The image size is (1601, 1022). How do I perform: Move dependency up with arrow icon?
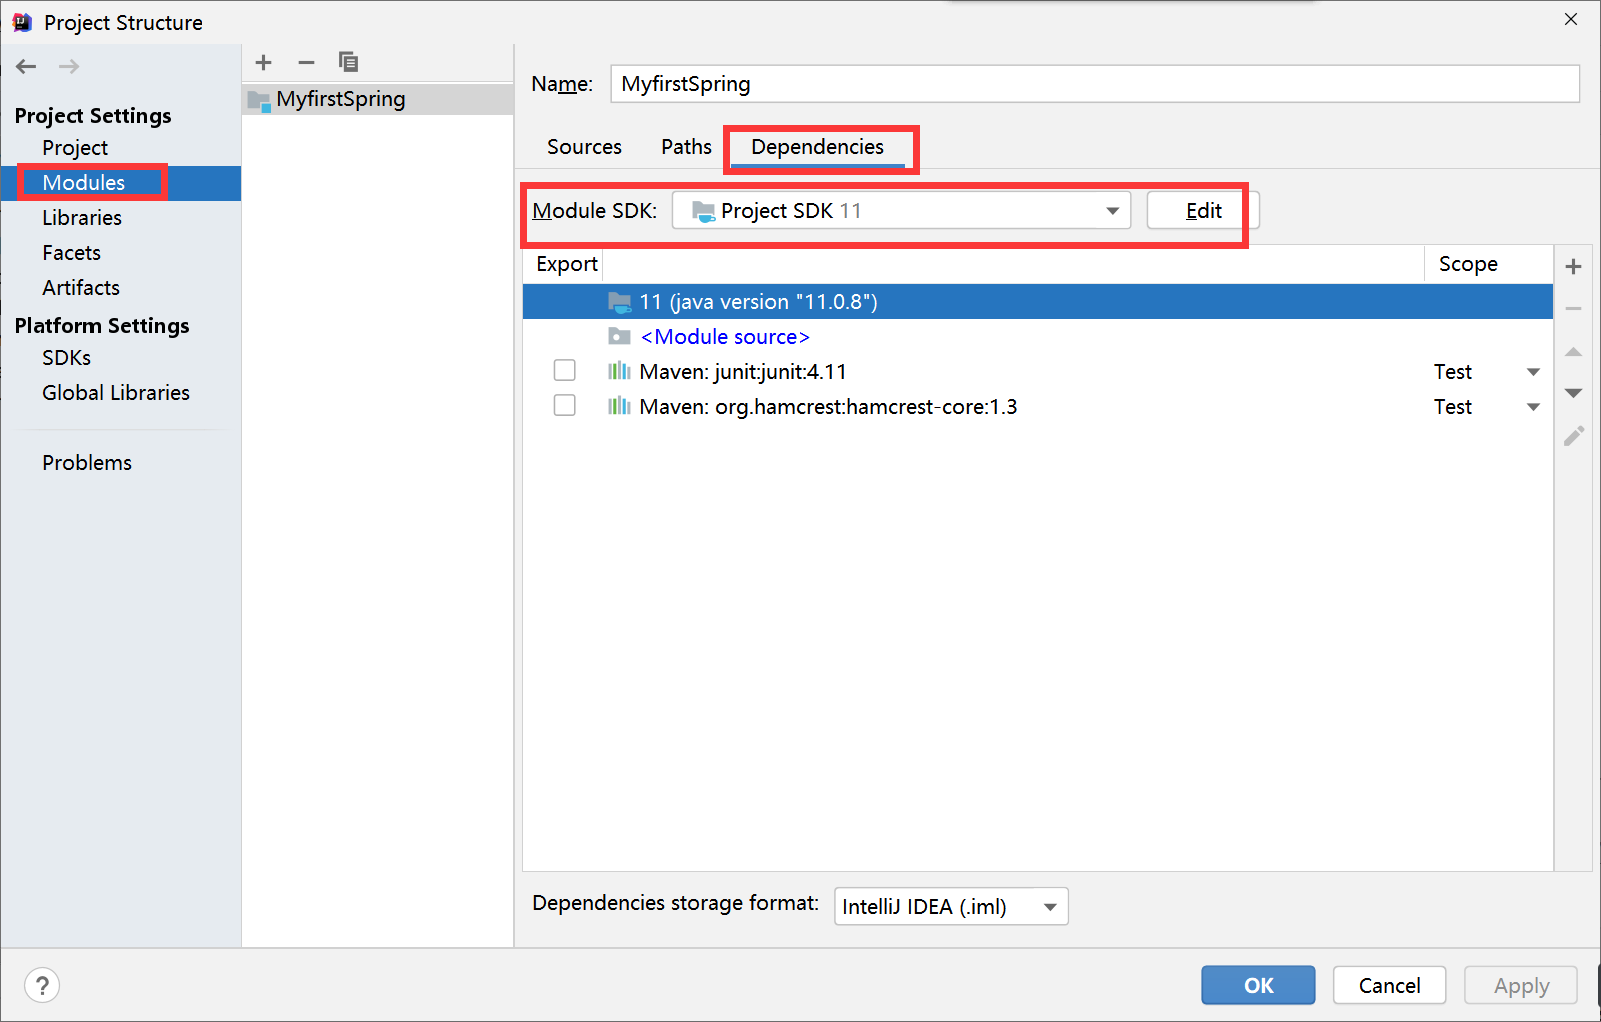(x=1573, y=352)
